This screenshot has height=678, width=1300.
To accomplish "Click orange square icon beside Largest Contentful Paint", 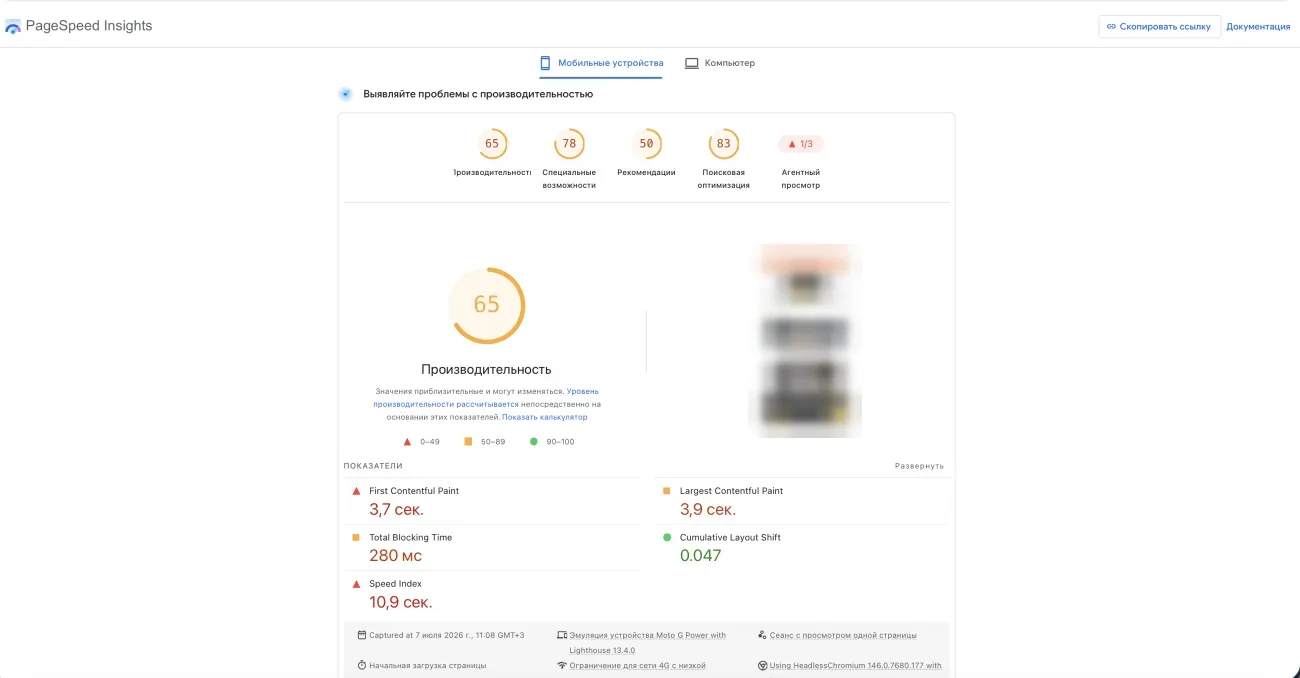I will pyautogui.click(x=667, y=491).
